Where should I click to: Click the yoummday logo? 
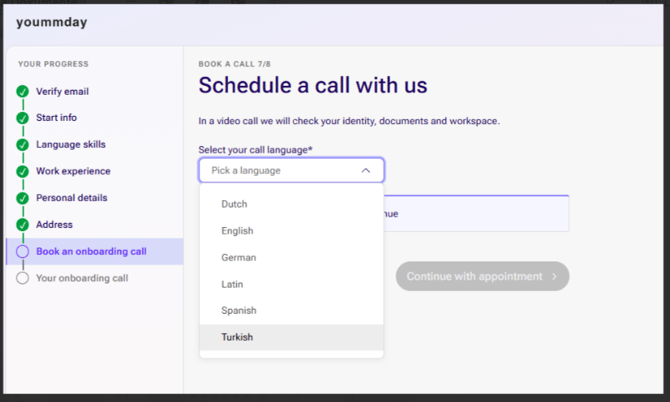(52, 22)
